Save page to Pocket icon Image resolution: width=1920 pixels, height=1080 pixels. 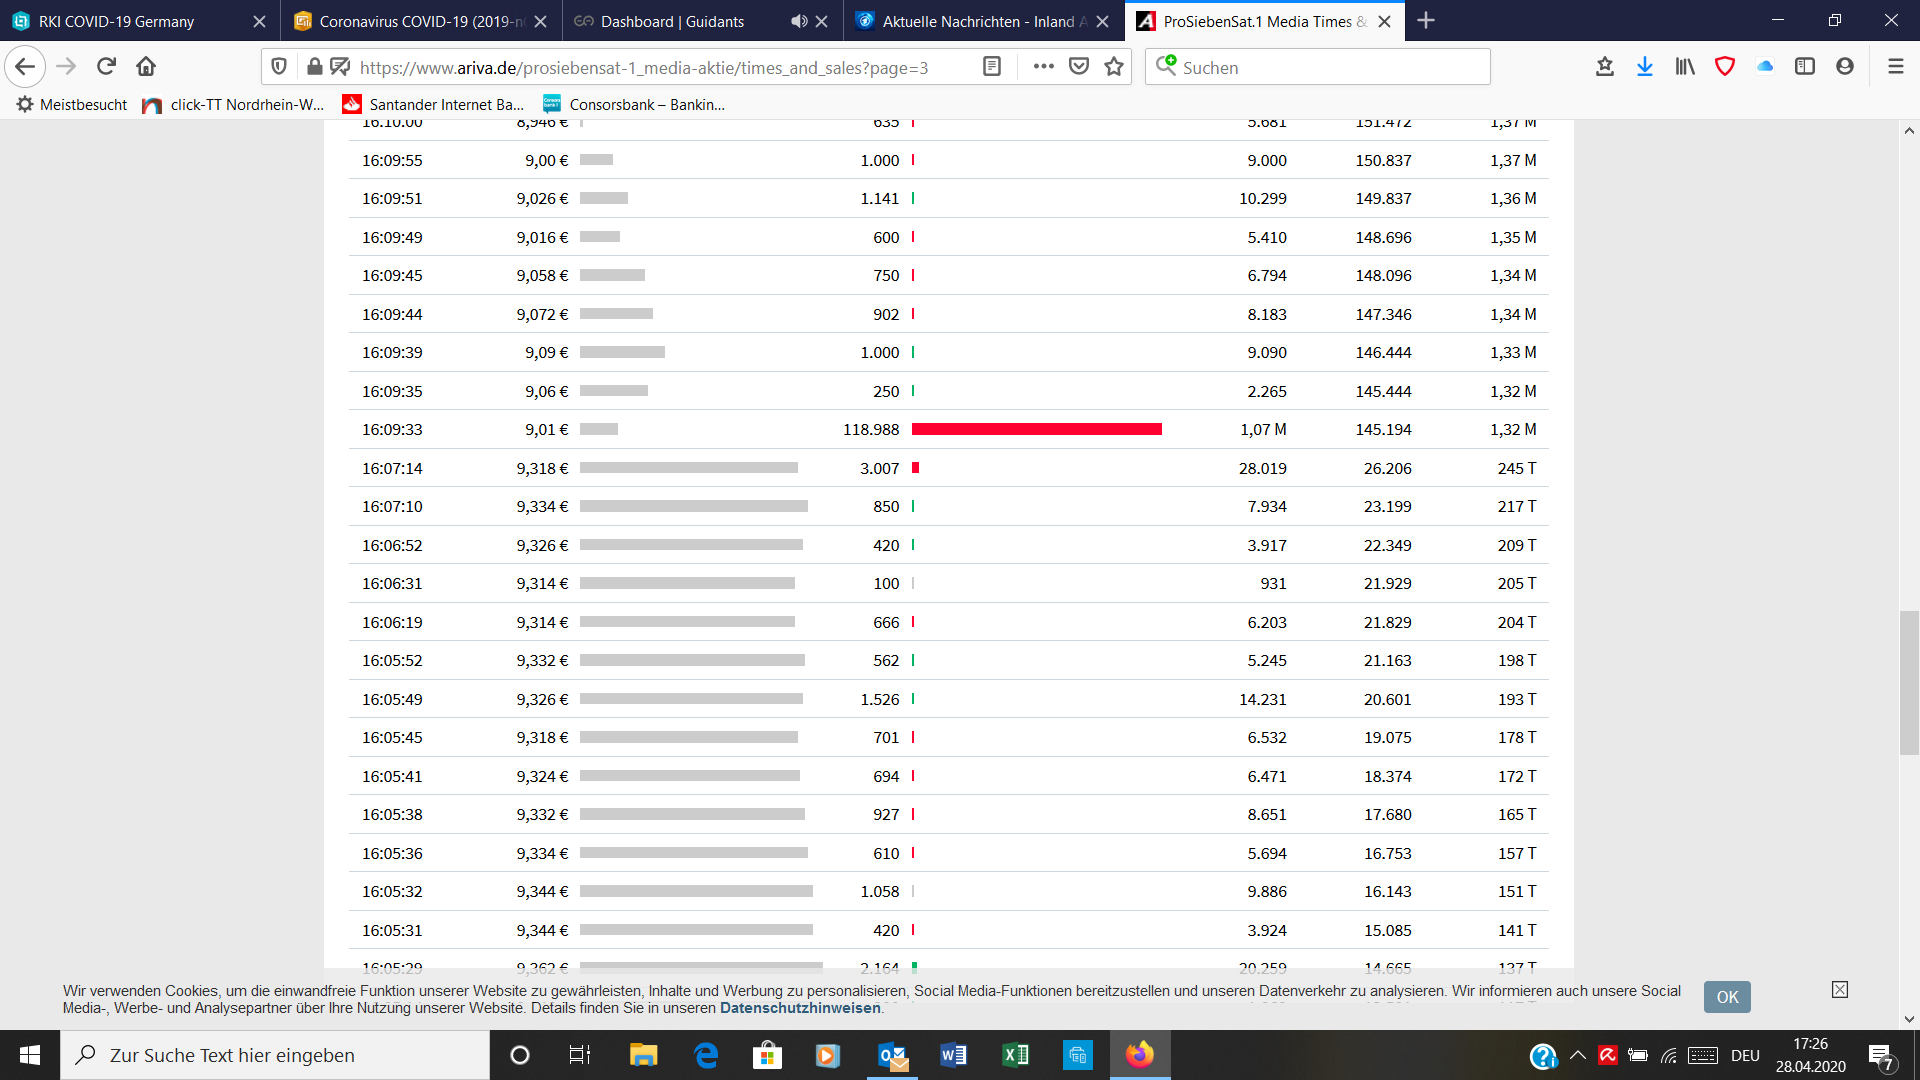tap(1079, 67)
